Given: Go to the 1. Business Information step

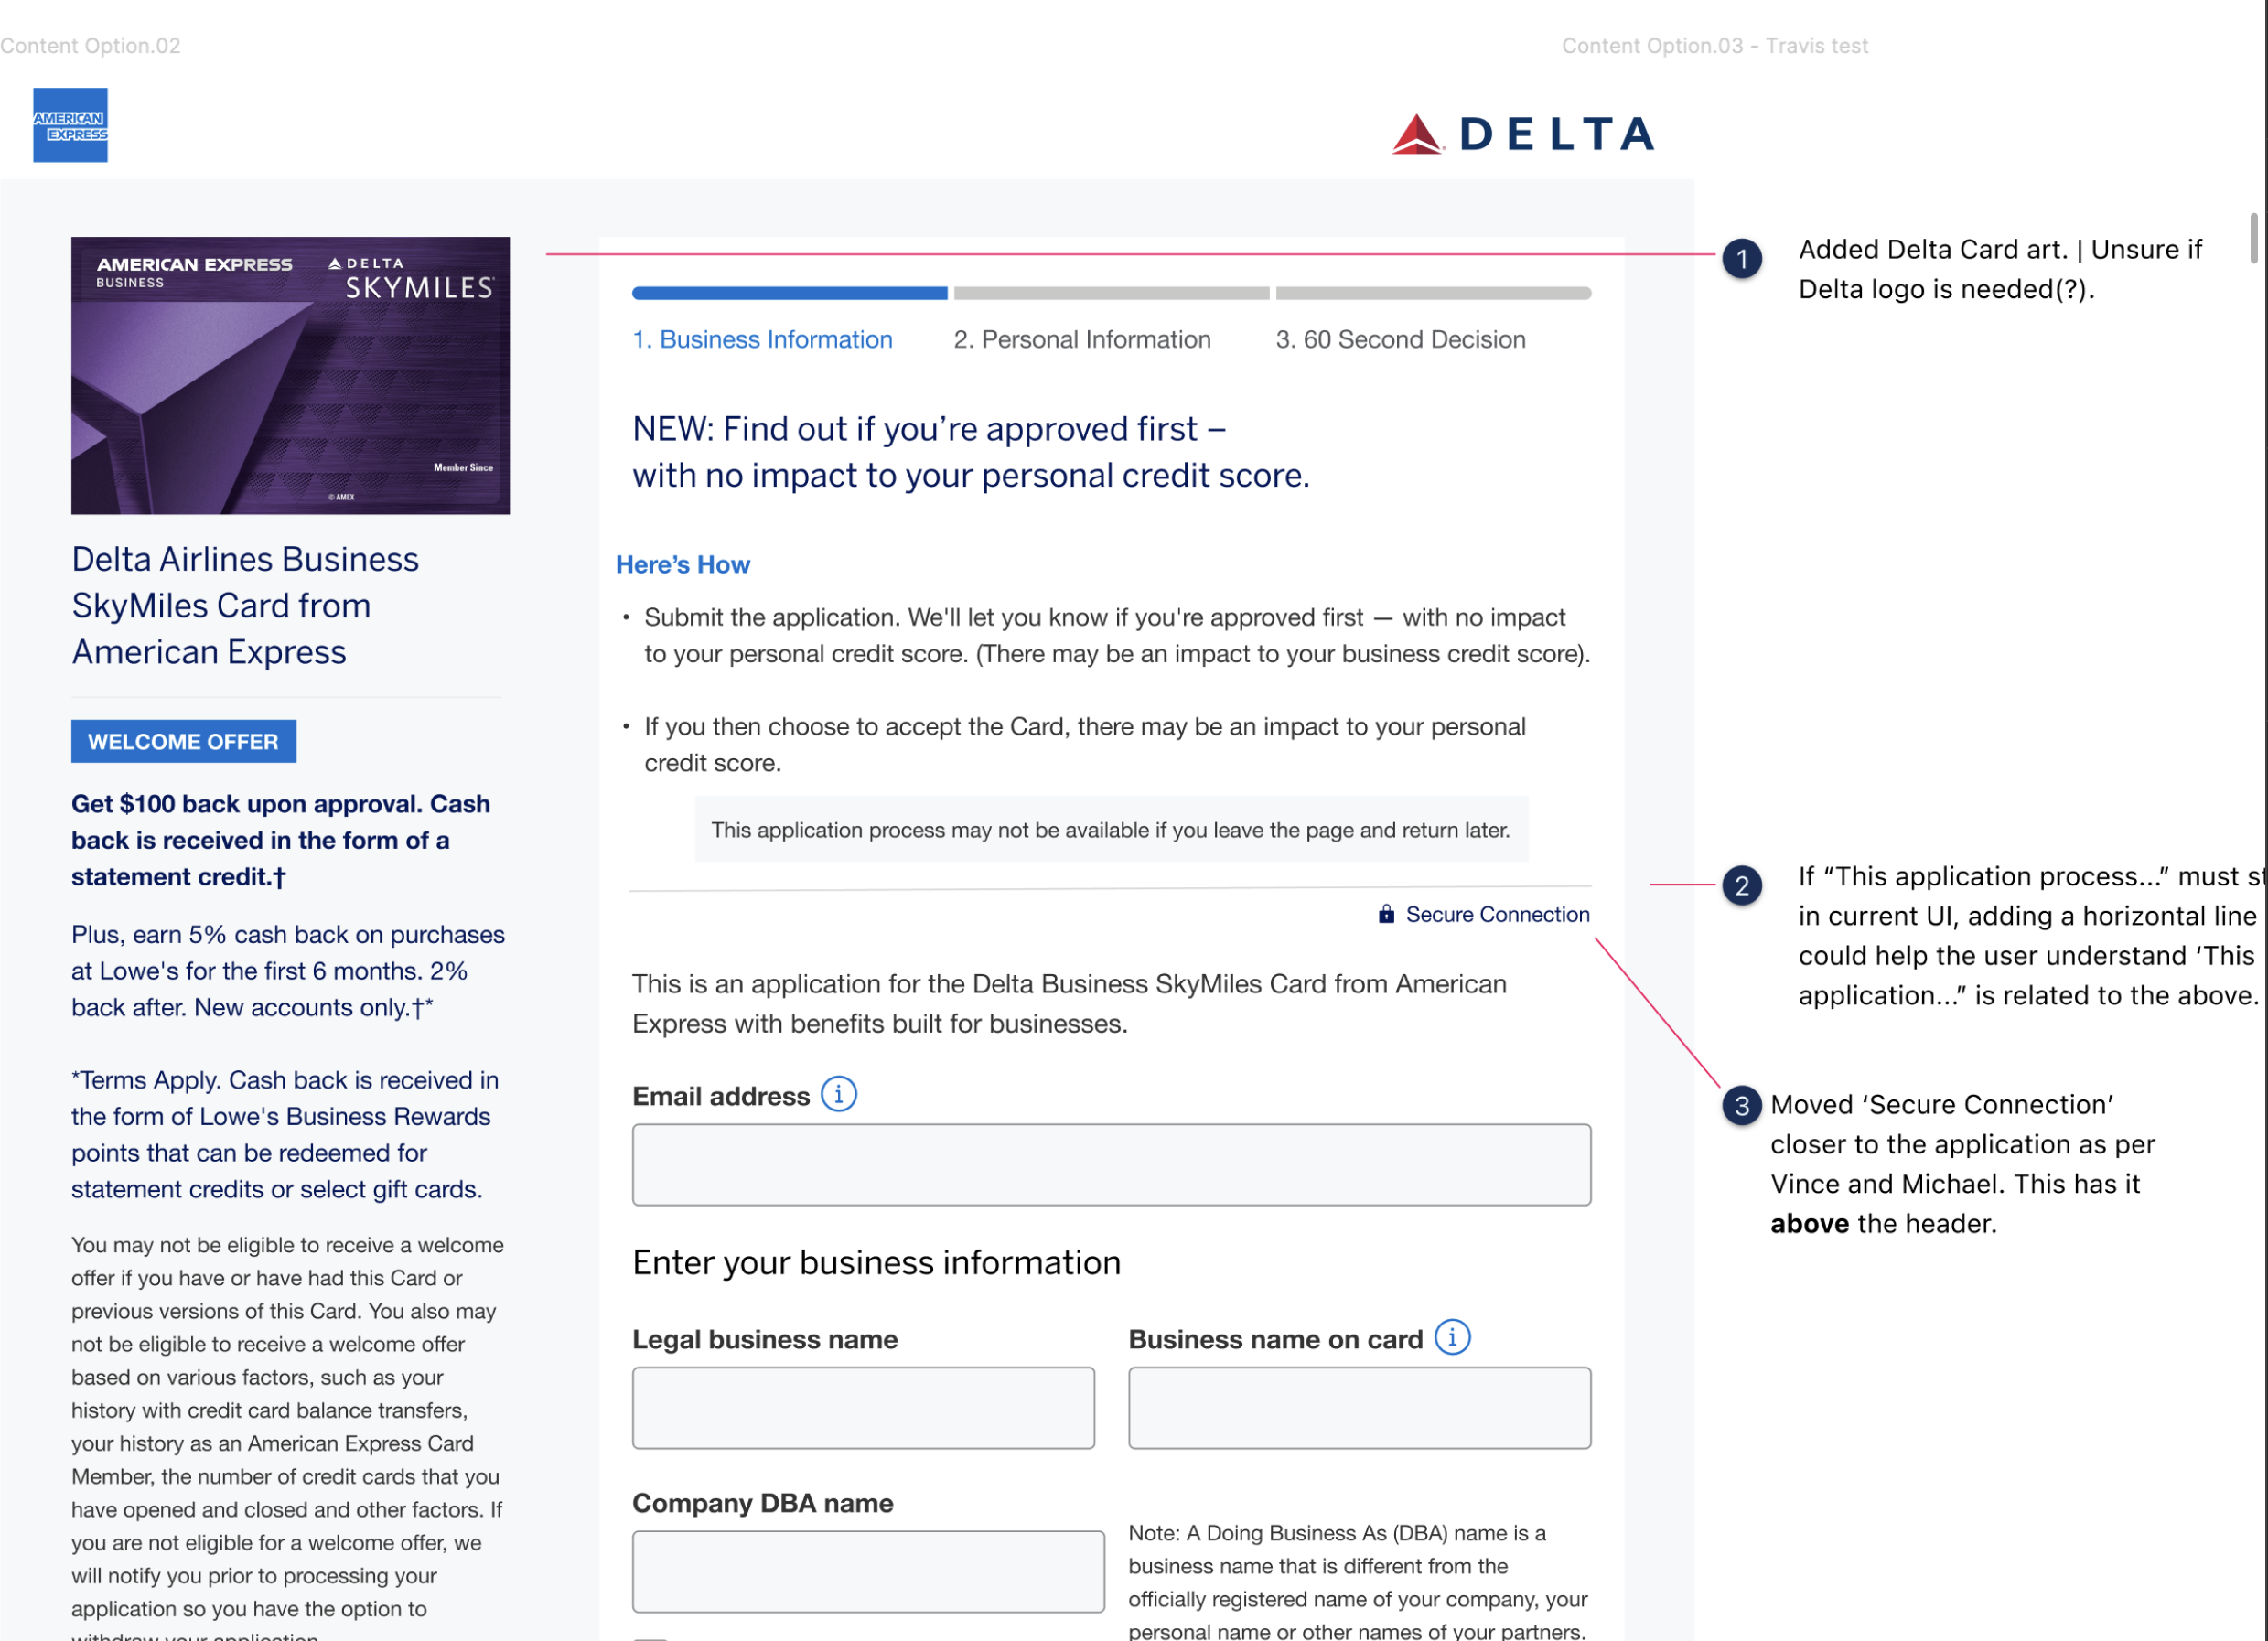Looking at the screenshot, I should 762,340.
